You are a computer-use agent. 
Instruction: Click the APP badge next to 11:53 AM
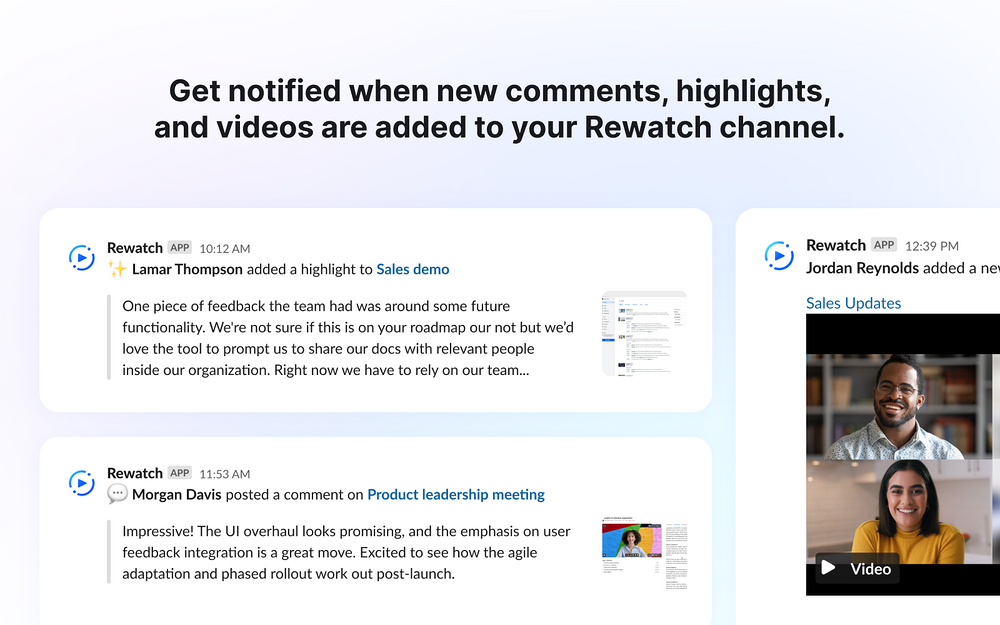pos(180,473)
